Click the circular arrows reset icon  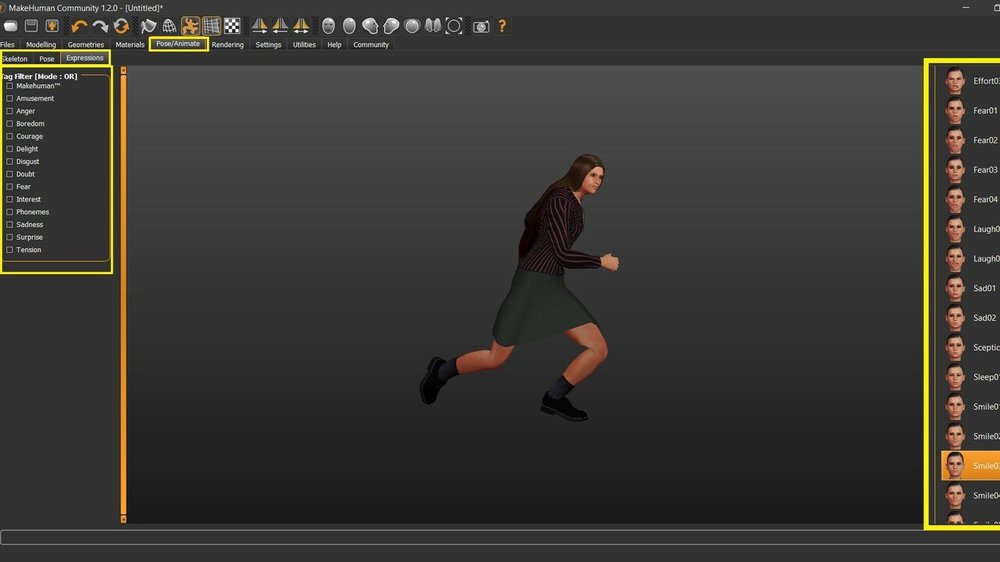coord(121,26)
